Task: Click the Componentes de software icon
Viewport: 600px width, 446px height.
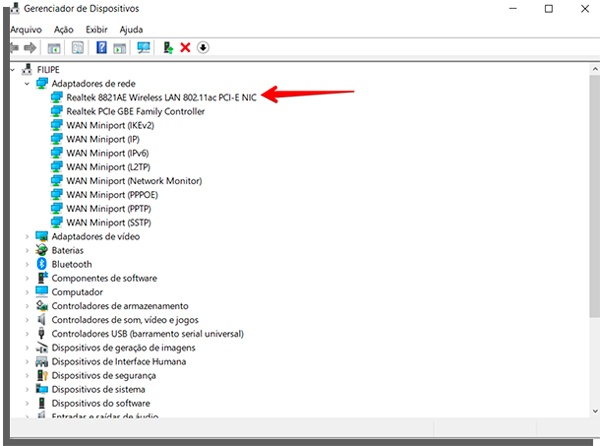Action: (x=42, y=278)
